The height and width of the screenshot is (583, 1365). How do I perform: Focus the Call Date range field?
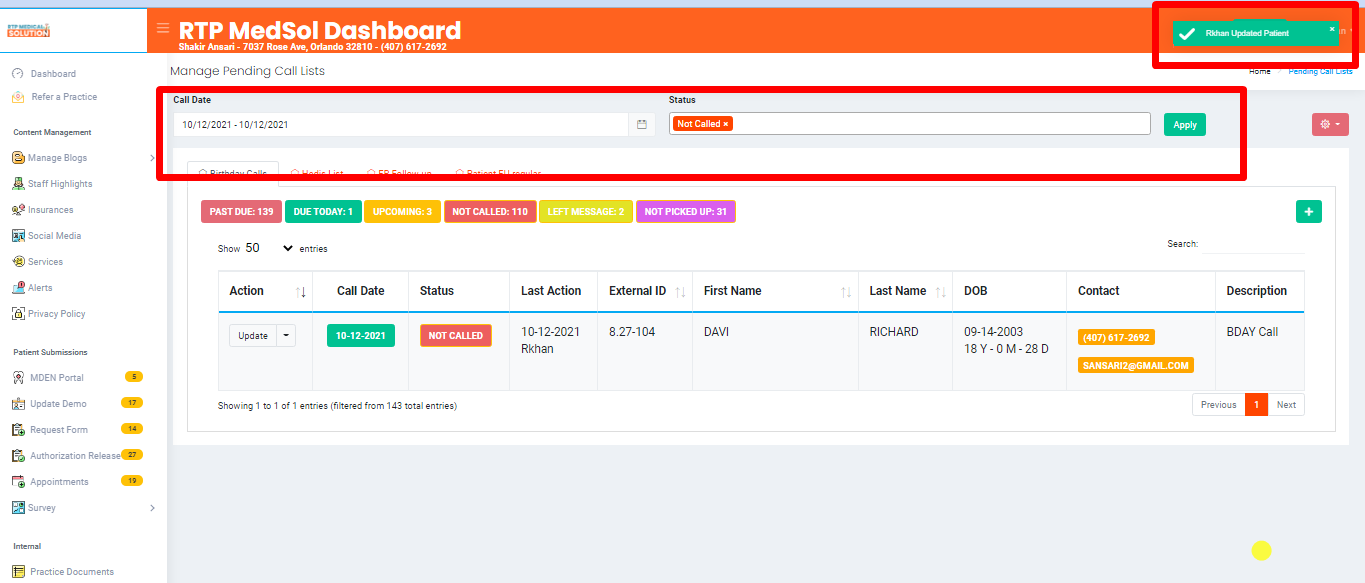tap(401, 125)
